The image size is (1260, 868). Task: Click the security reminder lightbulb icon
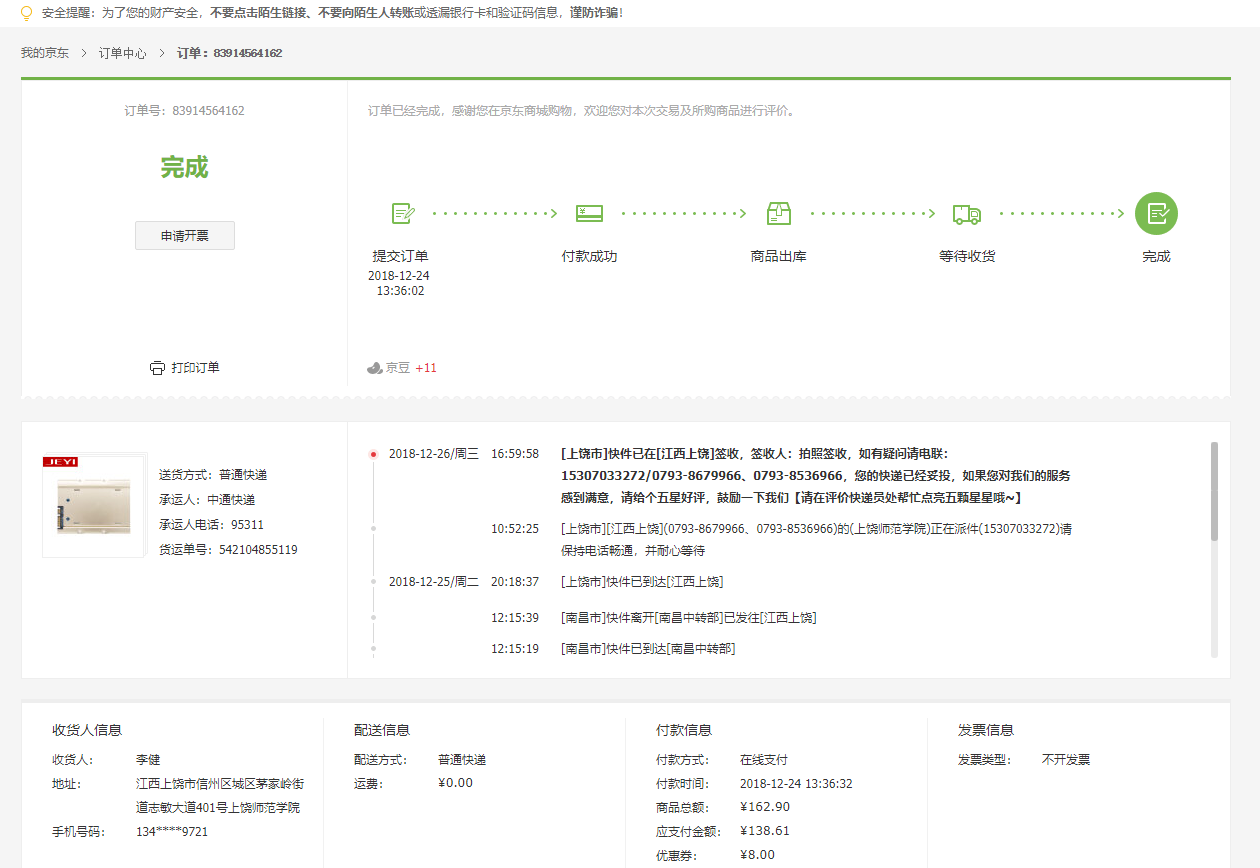pos(27,13)
